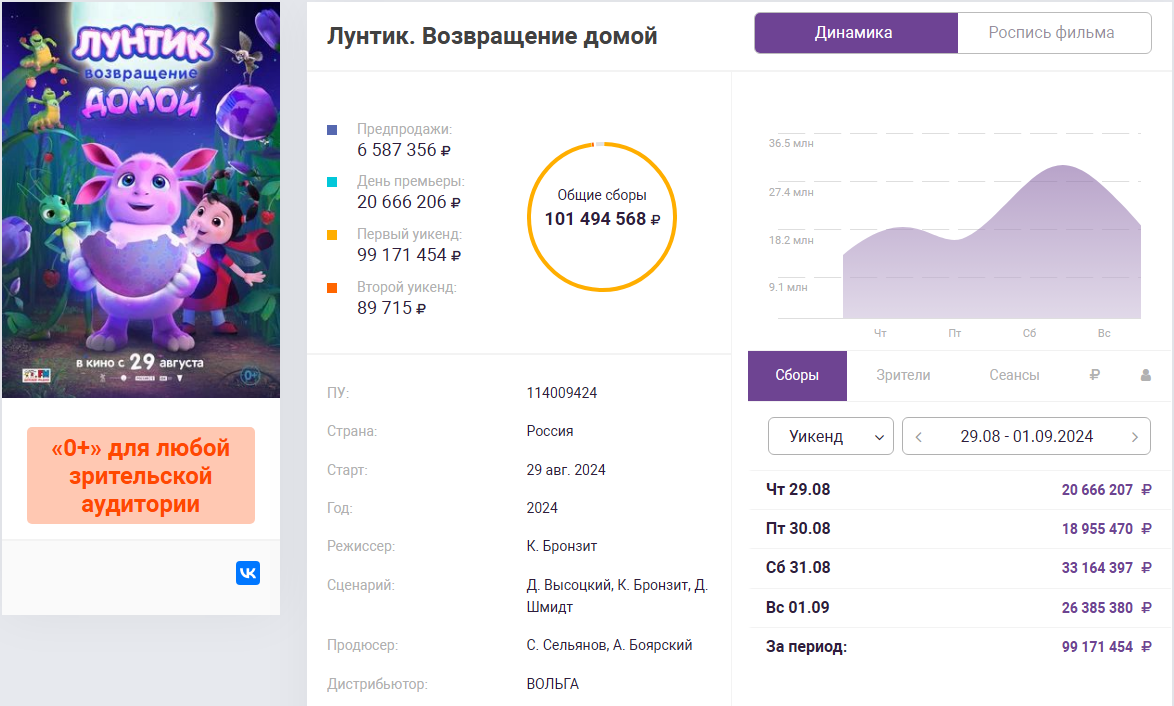This screenshot has width=1174, height=706.
Task: Switch to Динамика view
Action: pos(854,33)
